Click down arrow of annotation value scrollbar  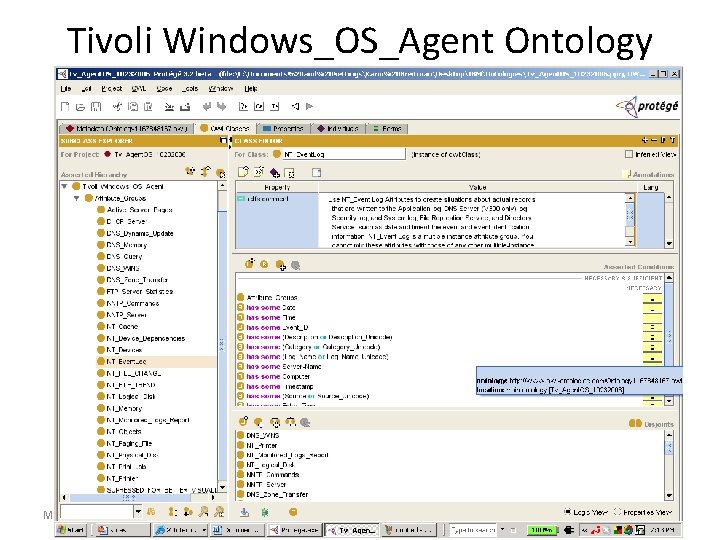tap(630, 242)
